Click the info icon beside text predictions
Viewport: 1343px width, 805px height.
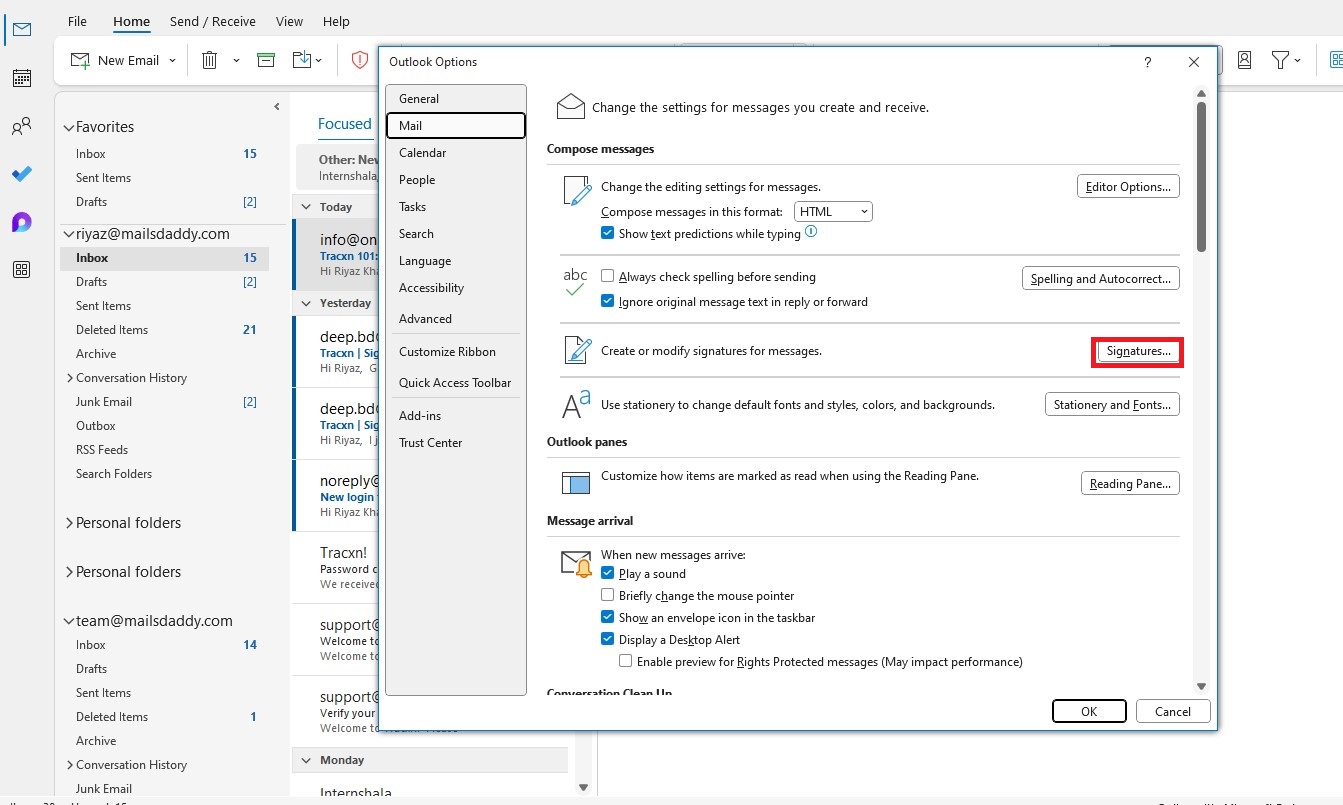(x=811, y=232)
